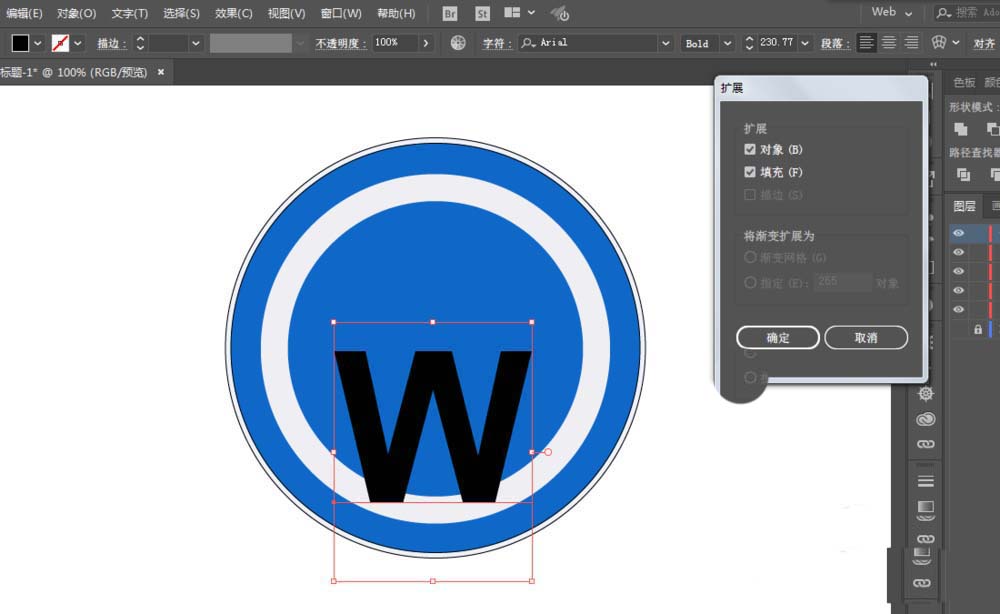Click the center-align paragraph icon
1000x614 pixels.
pos(888,43)
